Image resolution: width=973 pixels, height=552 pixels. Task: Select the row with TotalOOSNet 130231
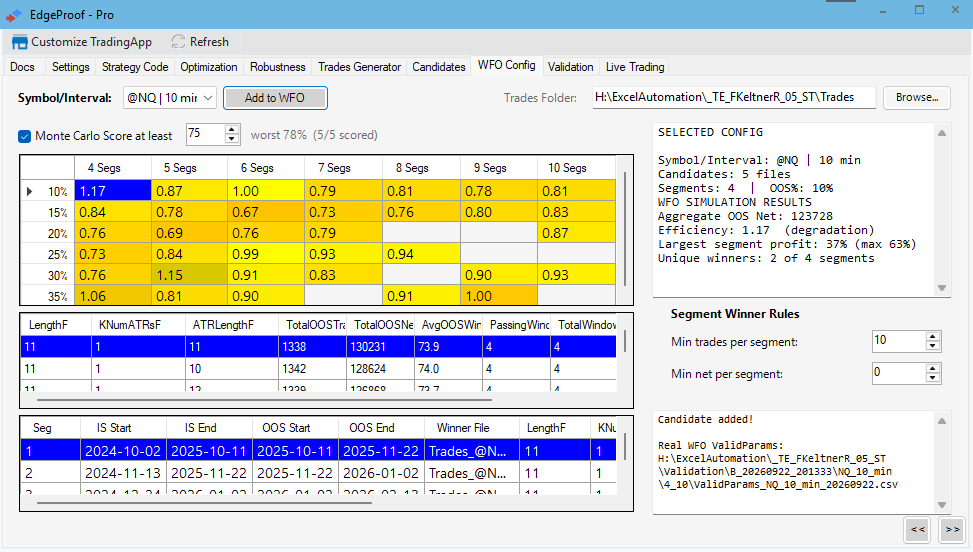click(319, 347)
